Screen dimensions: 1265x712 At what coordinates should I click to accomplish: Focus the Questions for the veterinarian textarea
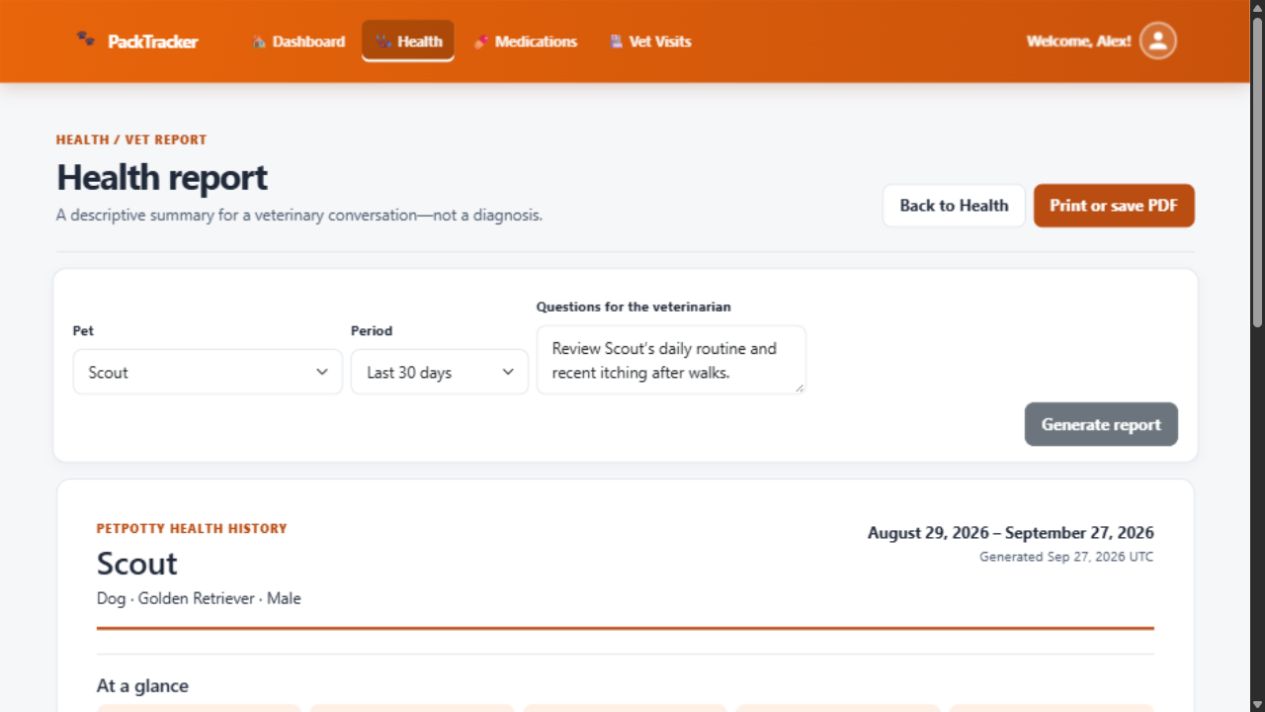coord(671,360)
